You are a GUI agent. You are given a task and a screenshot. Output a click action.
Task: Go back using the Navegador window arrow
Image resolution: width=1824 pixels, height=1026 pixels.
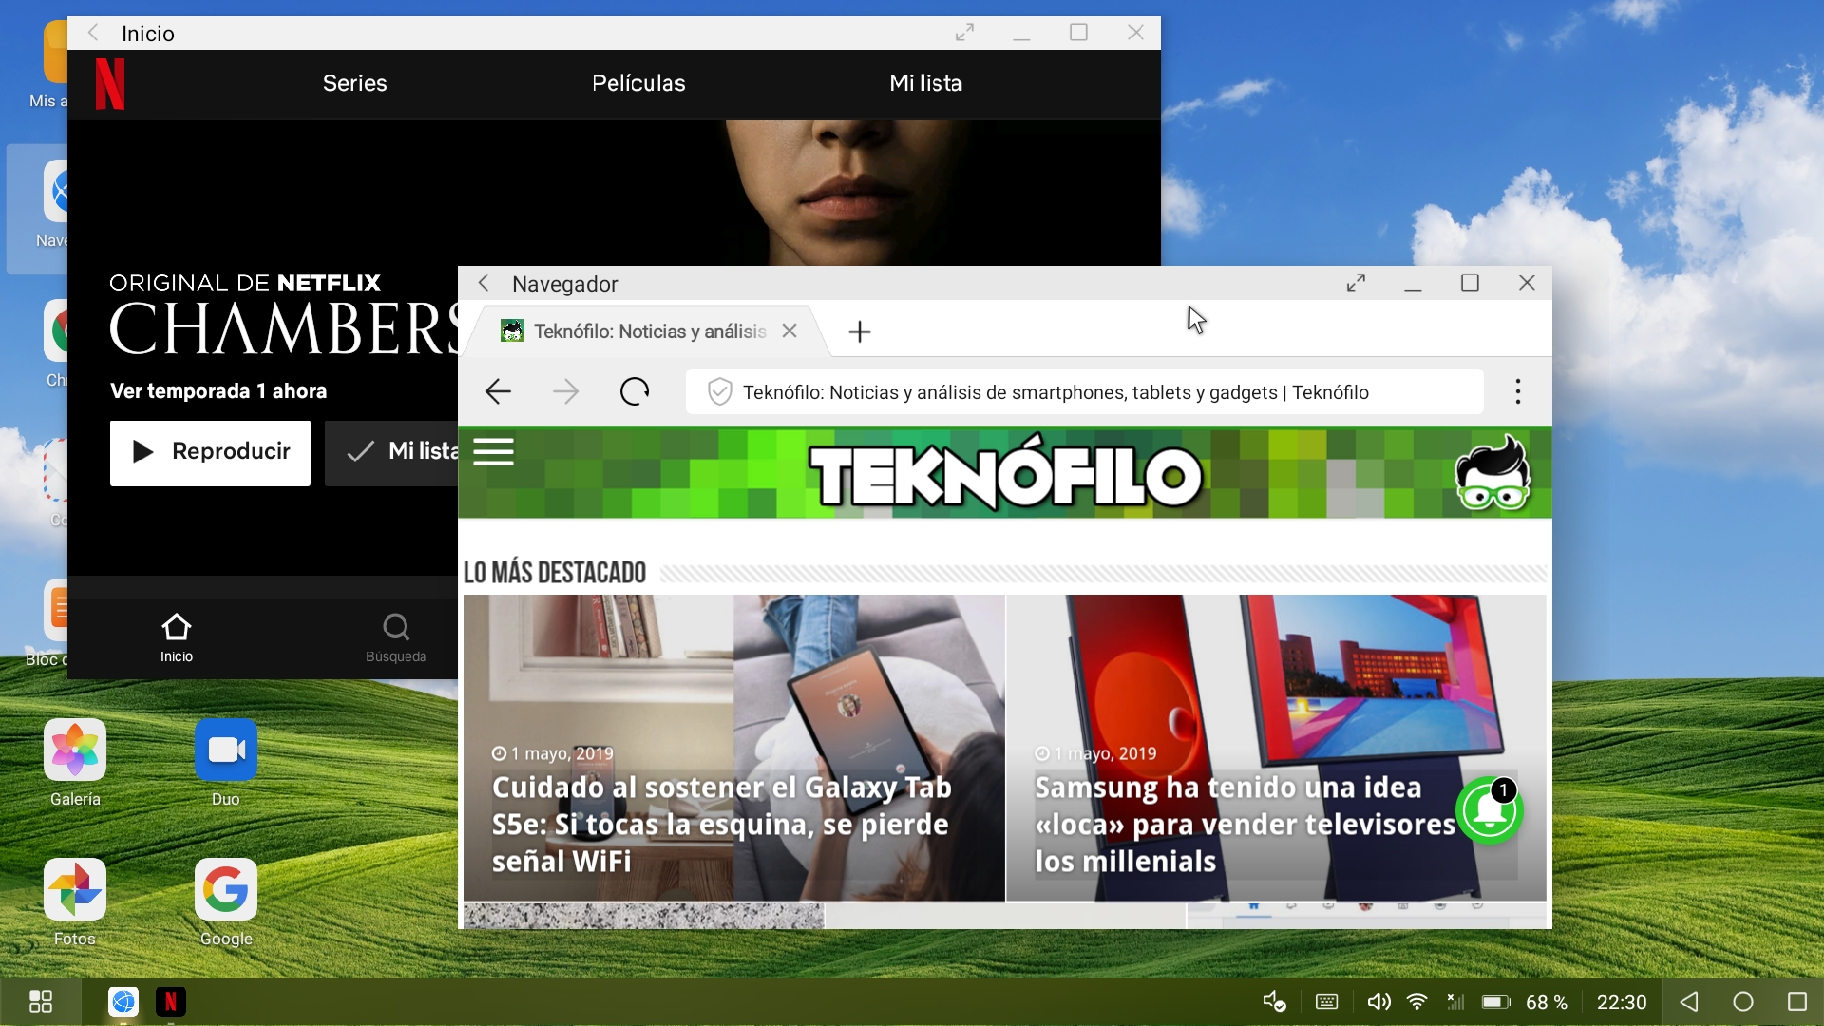(484, 283)
